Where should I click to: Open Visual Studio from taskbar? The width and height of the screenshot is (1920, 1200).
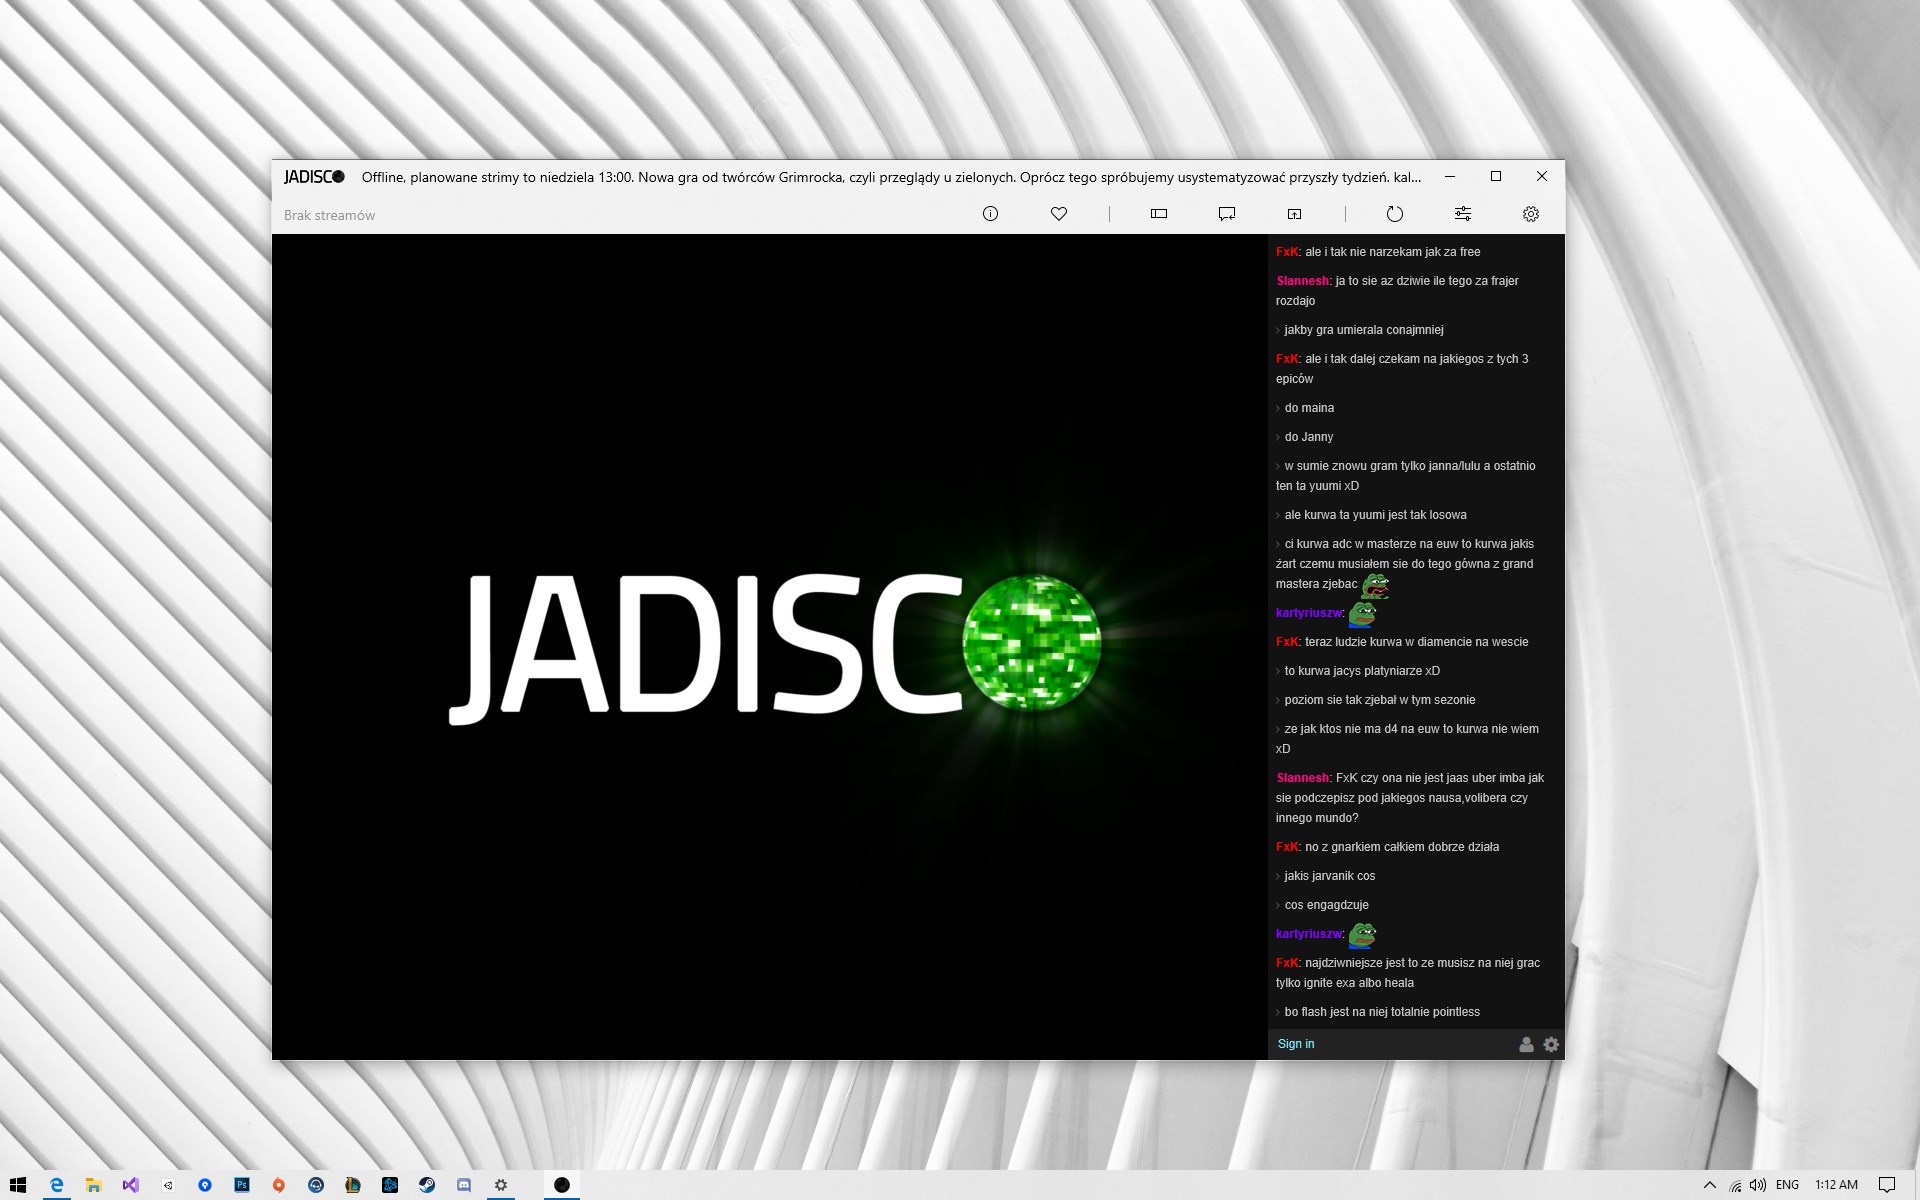[x=130, y=1185]
